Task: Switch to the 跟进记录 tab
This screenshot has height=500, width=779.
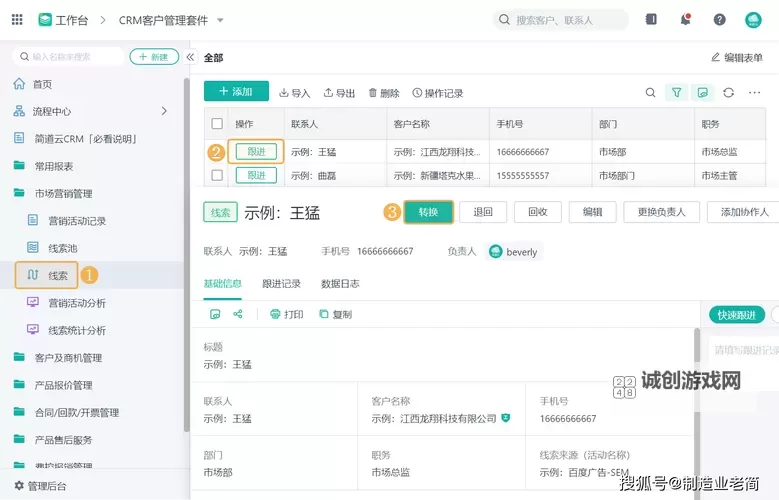Action: click(x=282, y=283)
